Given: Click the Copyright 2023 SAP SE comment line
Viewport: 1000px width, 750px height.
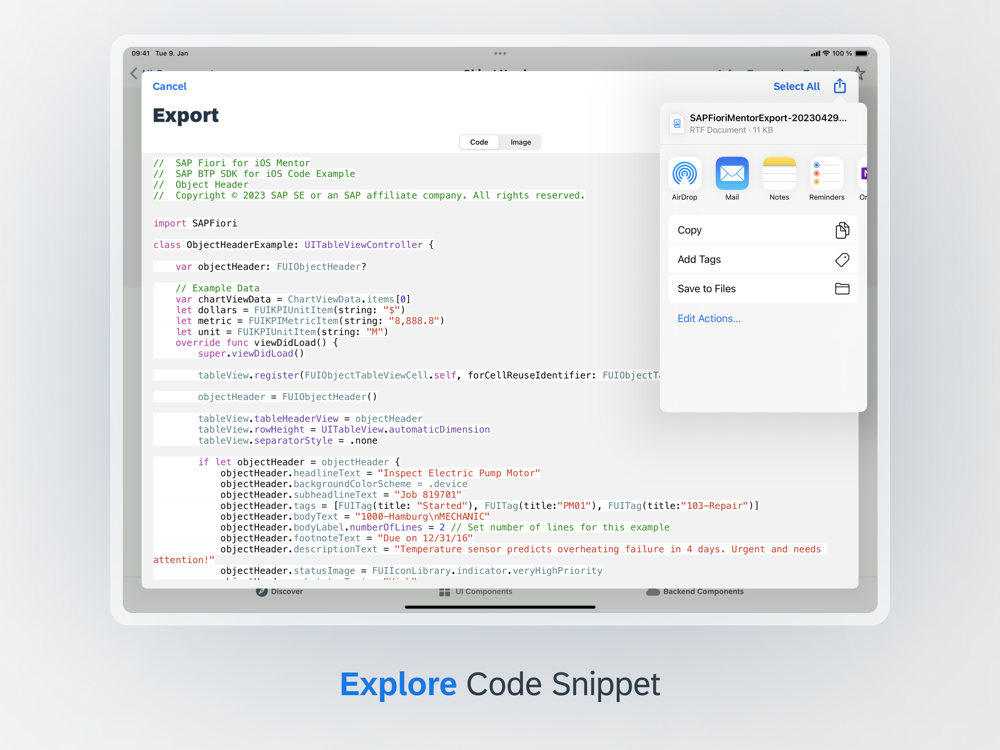Looking at the screenshot, I should [x=369, y=196].
